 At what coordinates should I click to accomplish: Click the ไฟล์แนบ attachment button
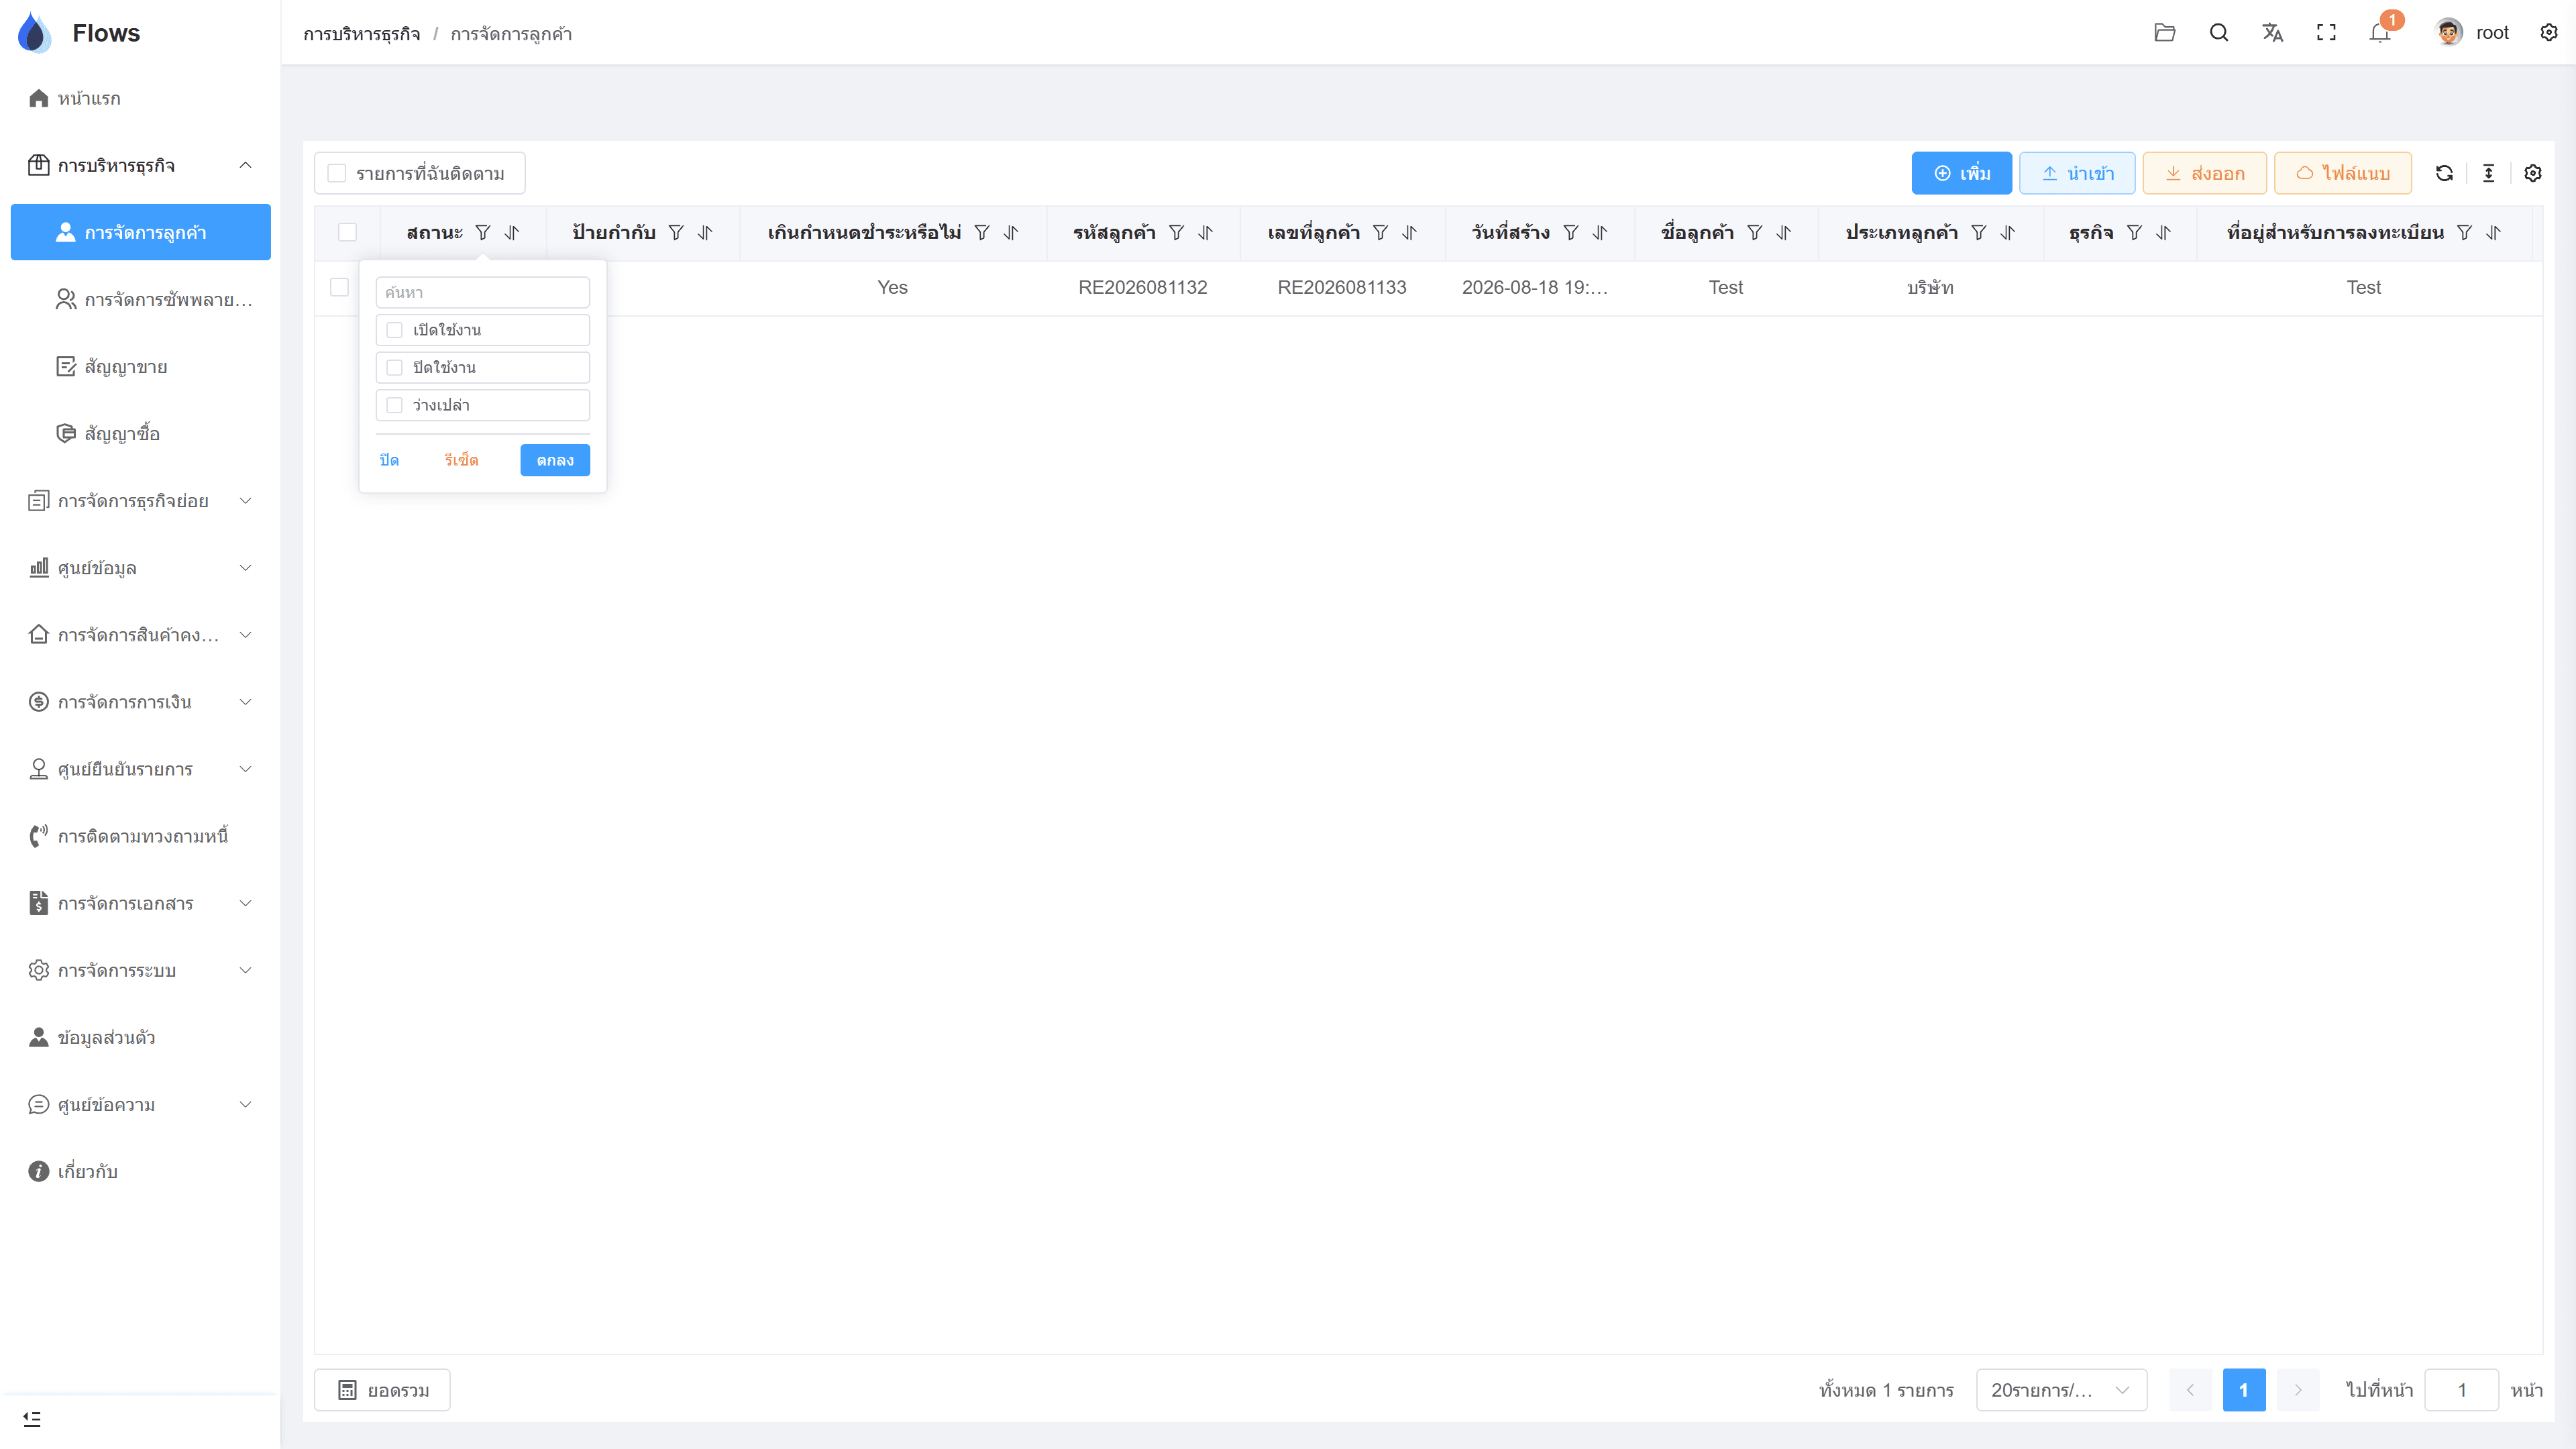coord(2342,173)
